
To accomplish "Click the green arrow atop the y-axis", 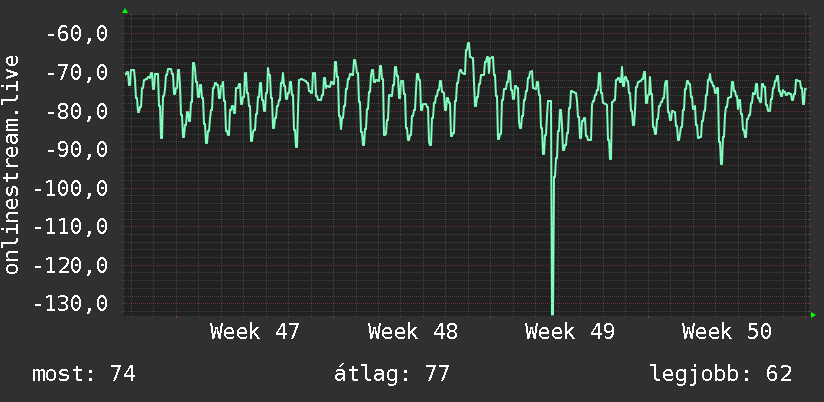I will (125, 11).
